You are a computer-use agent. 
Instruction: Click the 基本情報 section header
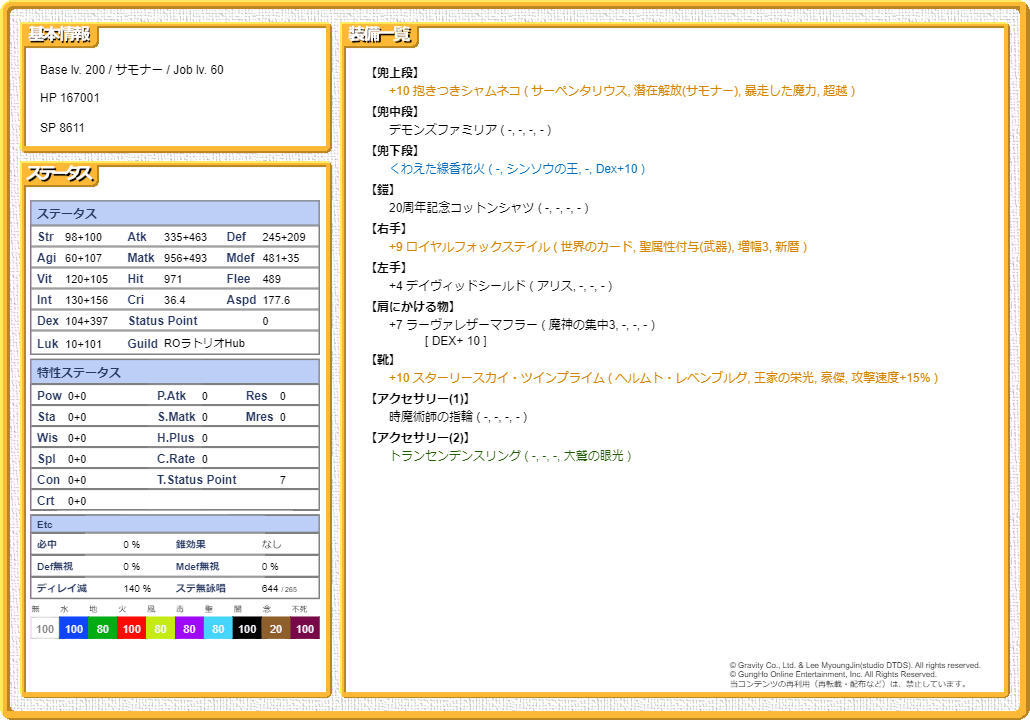click(59, 35)
